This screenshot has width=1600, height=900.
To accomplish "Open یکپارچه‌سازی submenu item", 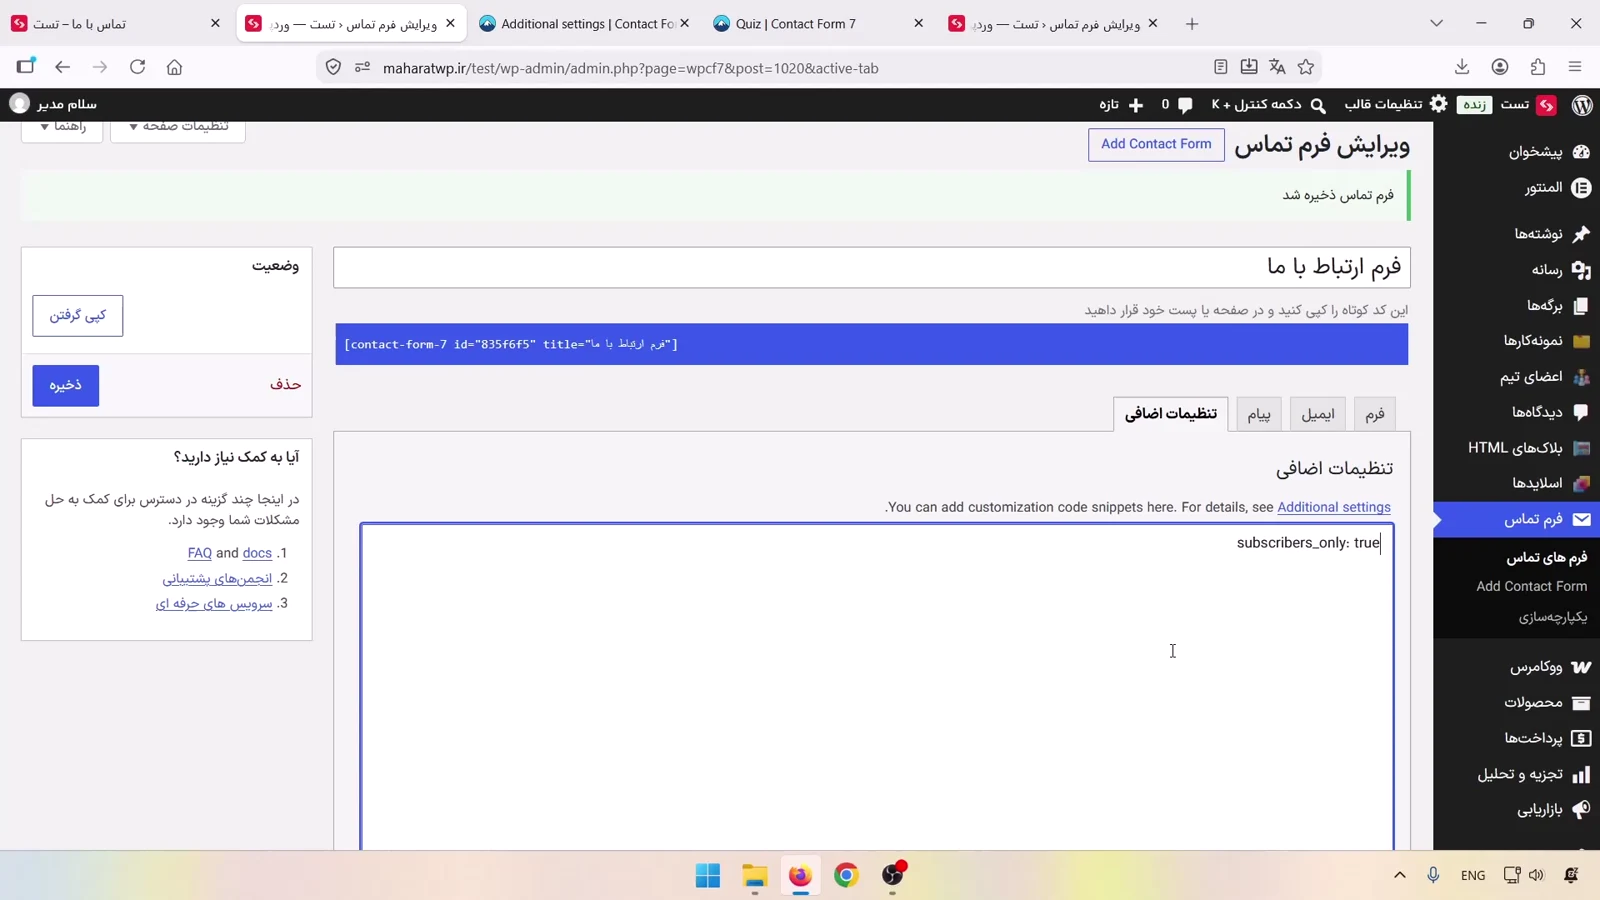I will coord(1553,617).
